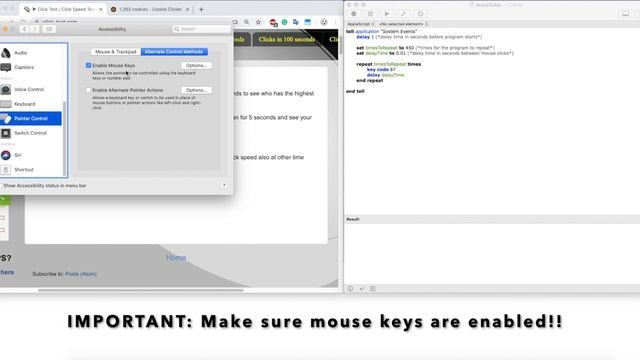The image size is (640, 360).
Task: Click the Accessibility sidebar scrollbar
Action: pos(64,139)
